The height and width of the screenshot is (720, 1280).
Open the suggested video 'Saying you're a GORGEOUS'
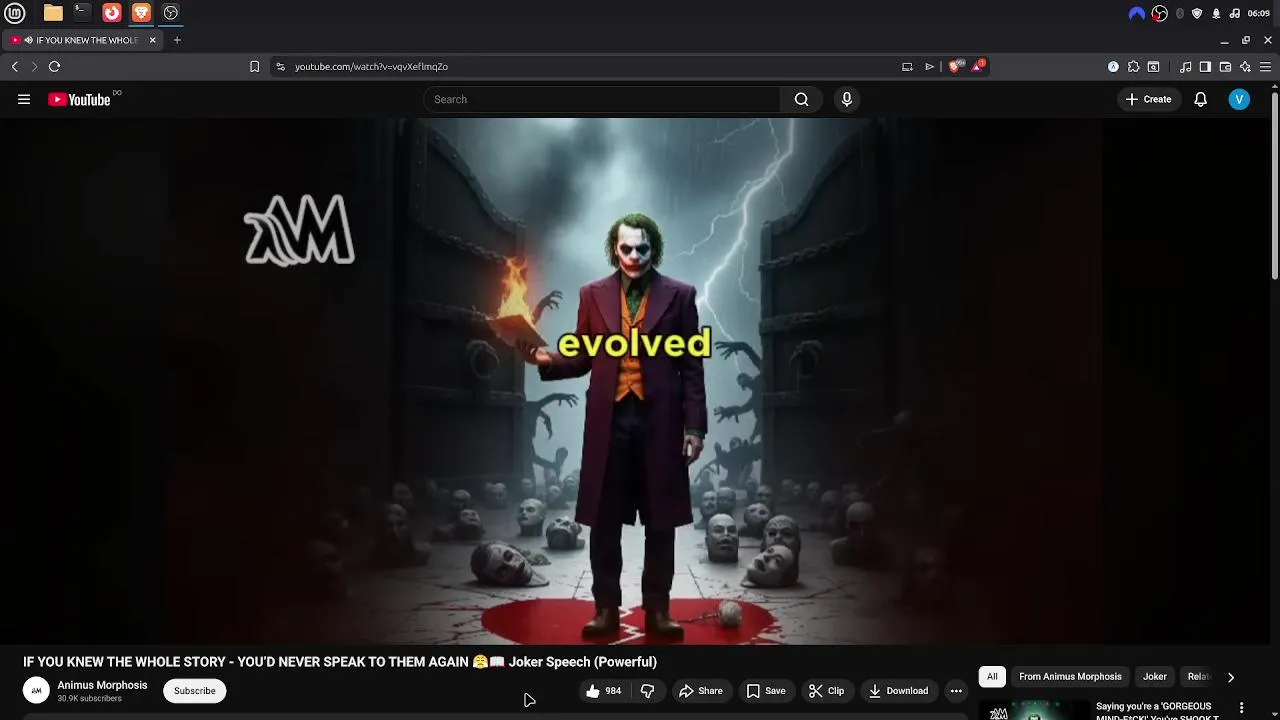(x=1157, y=711)
